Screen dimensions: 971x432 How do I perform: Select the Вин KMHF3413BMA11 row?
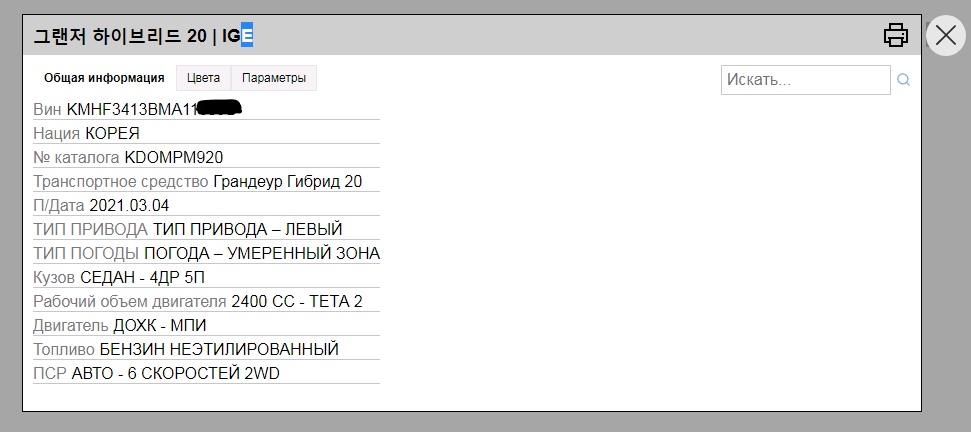click(x=206, y=108)
